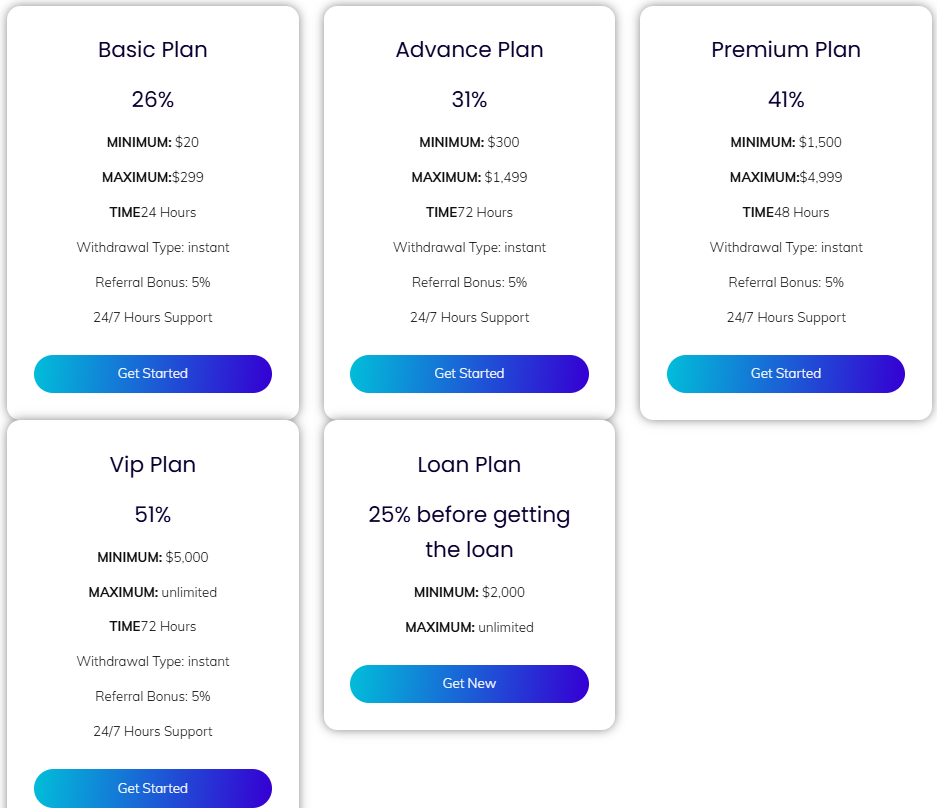
Task: Click the 26% rate in Basic Plan
Action: [153, 99]
